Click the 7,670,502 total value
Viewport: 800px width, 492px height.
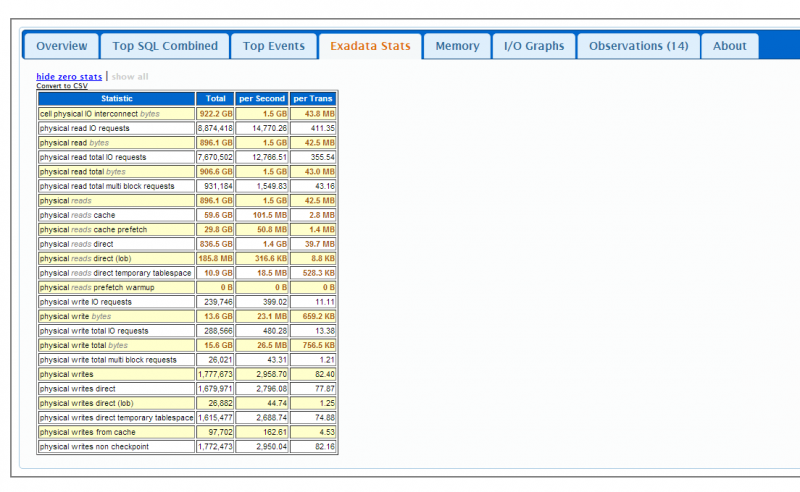[x=215, y=157]
